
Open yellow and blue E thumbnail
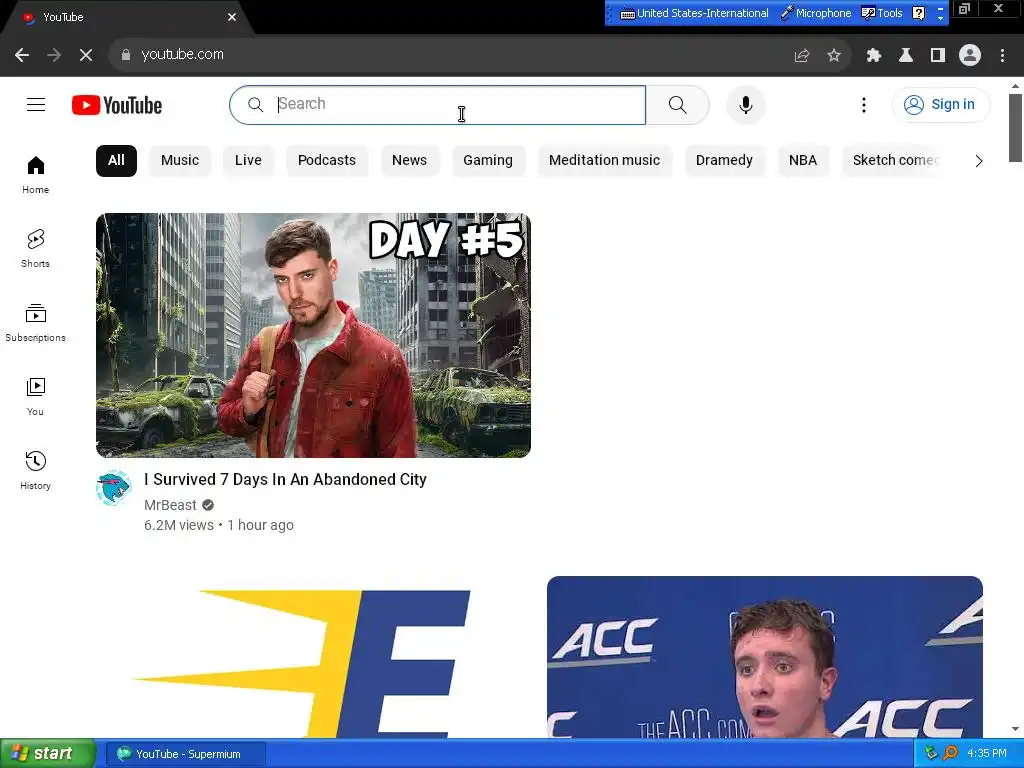313,657
